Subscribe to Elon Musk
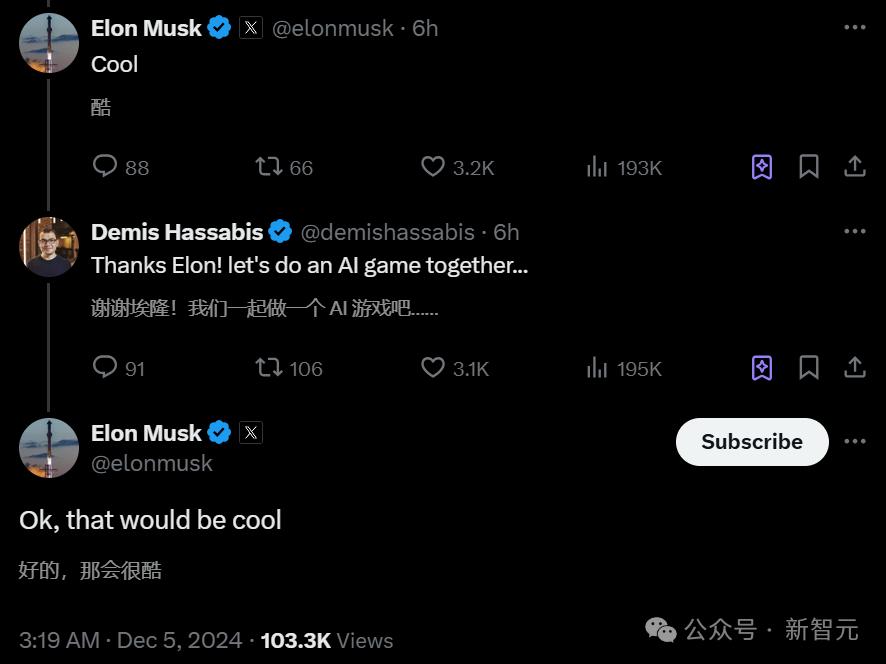The image size is (886, 664). pos(752,441)
